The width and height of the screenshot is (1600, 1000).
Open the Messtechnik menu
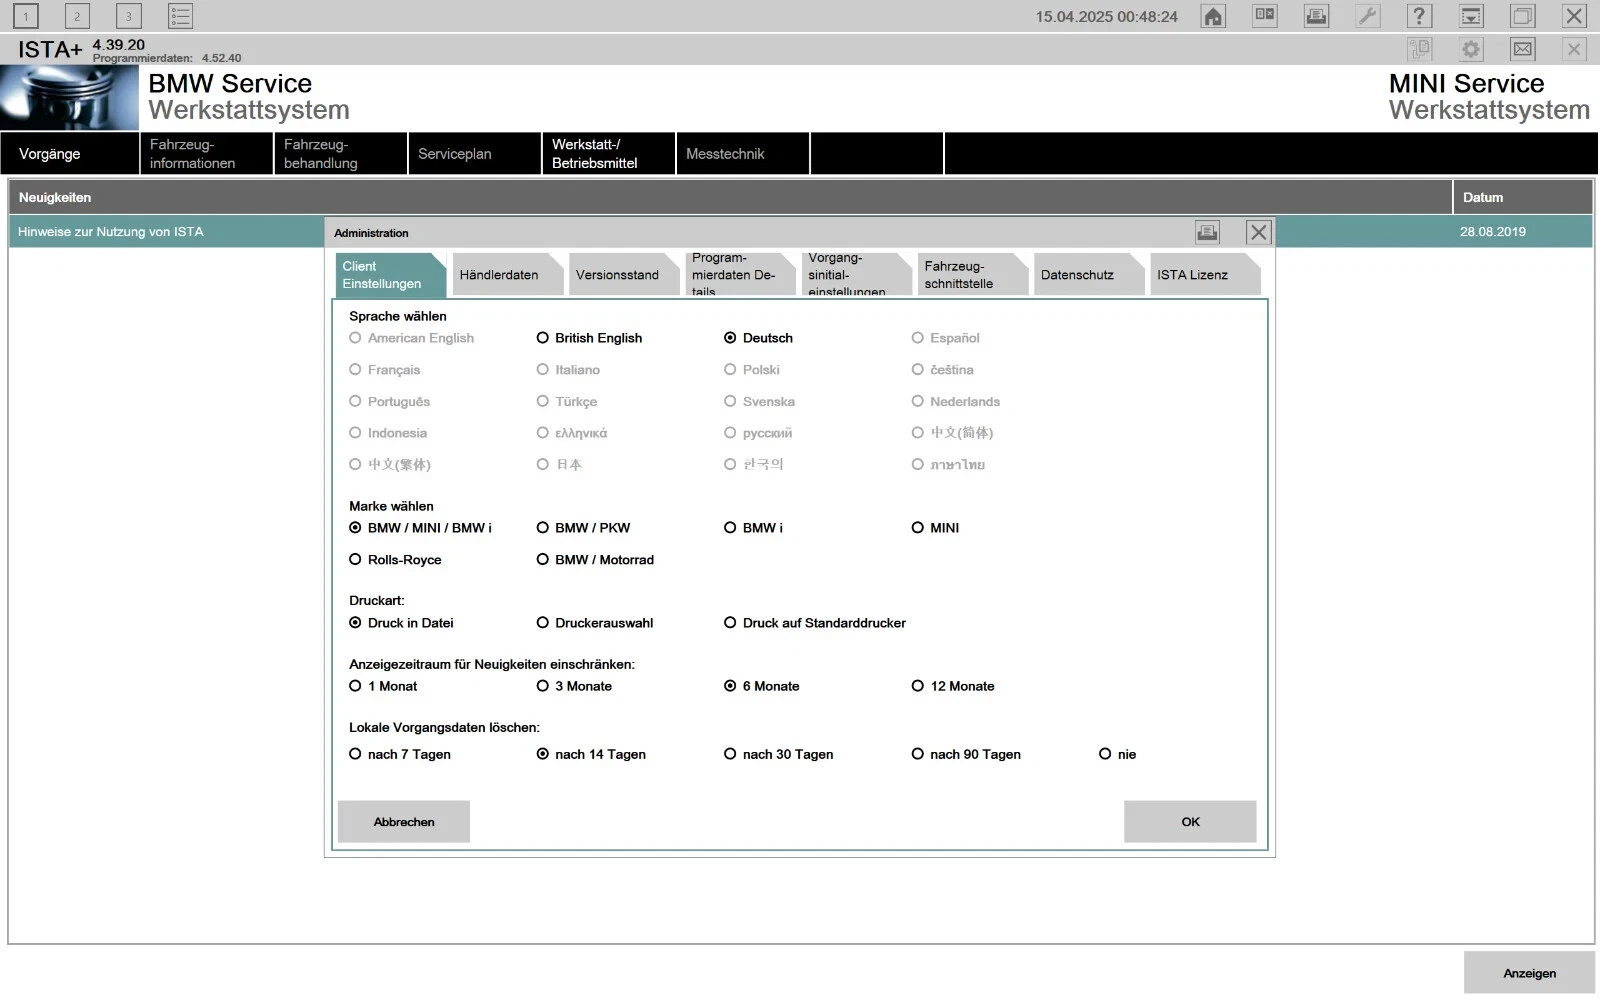[743, 154]
